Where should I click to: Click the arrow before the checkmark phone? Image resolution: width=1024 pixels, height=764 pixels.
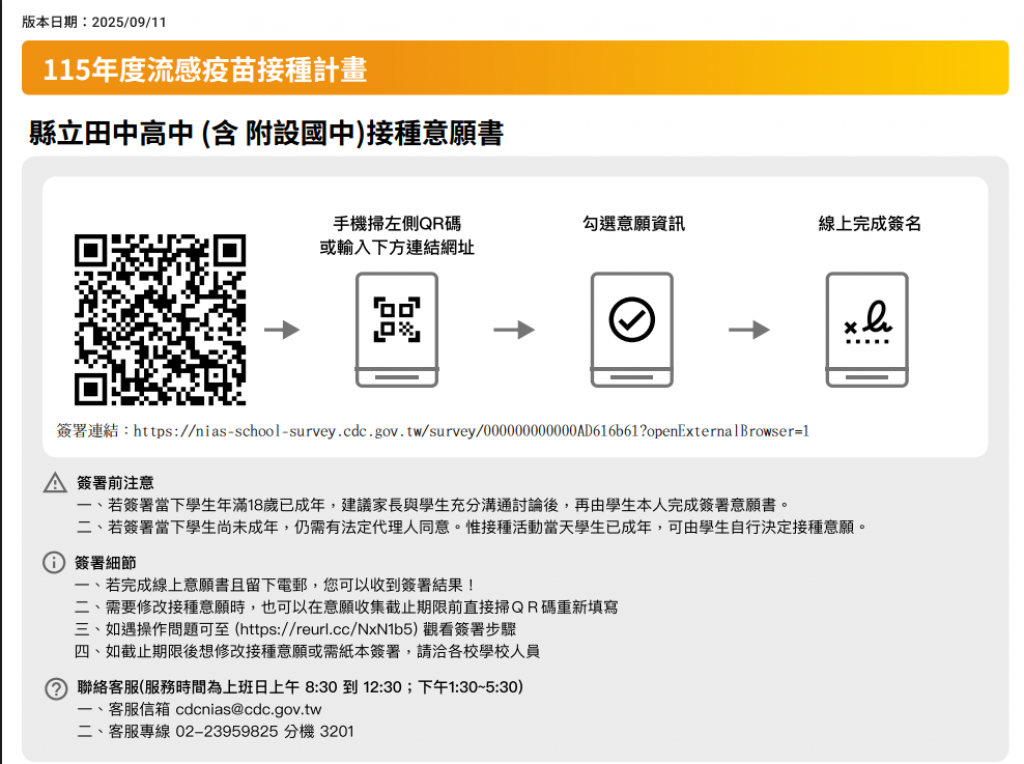514,330
